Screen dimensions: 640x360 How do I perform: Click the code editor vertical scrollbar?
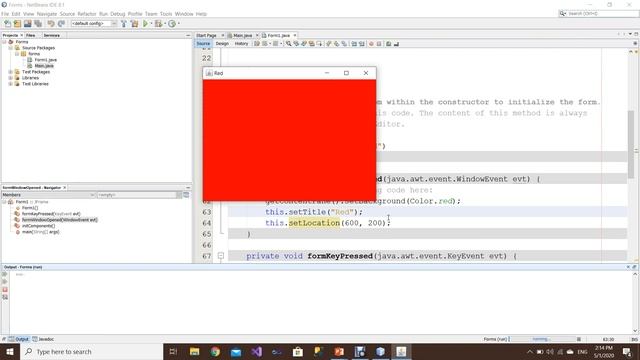[631, 144]
